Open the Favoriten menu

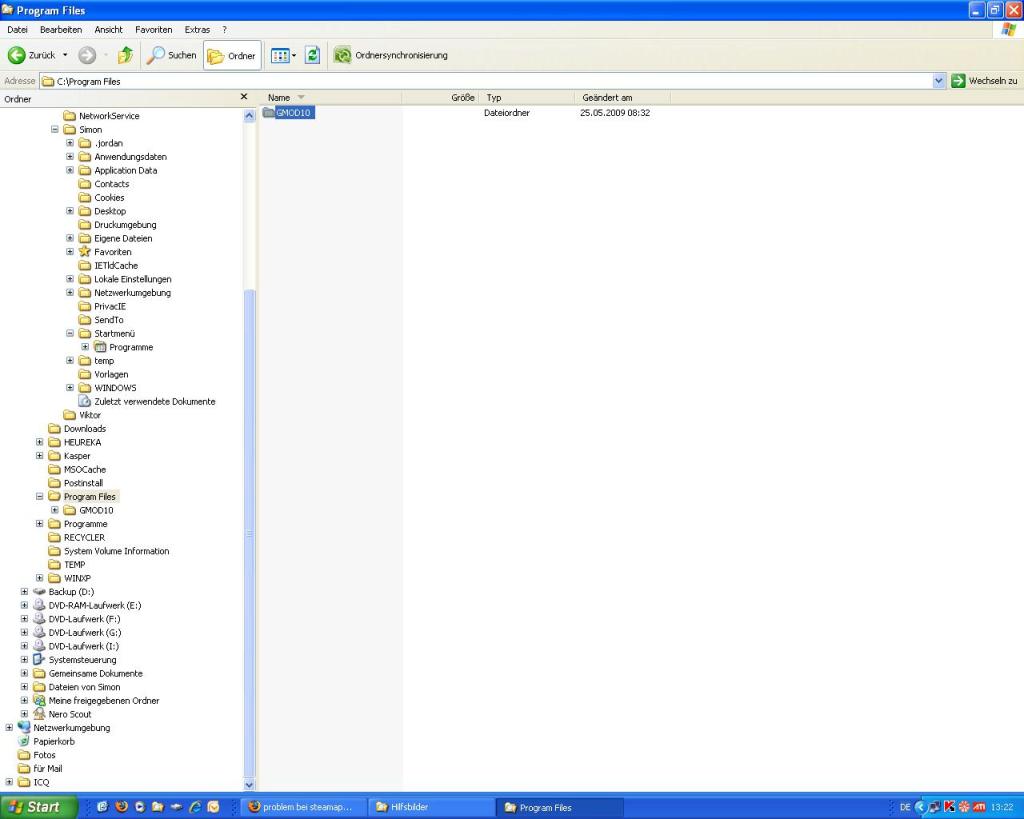click(x=153, y=30)
